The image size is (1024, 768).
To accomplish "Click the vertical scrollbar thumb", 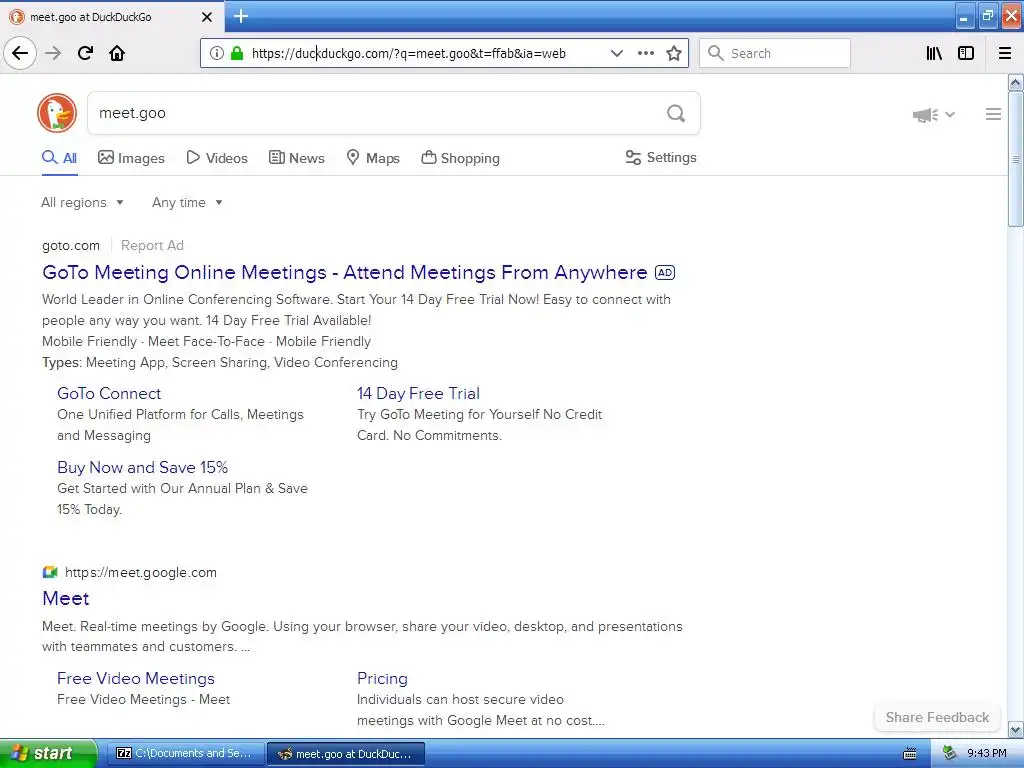I will (x=1016, y=159).
